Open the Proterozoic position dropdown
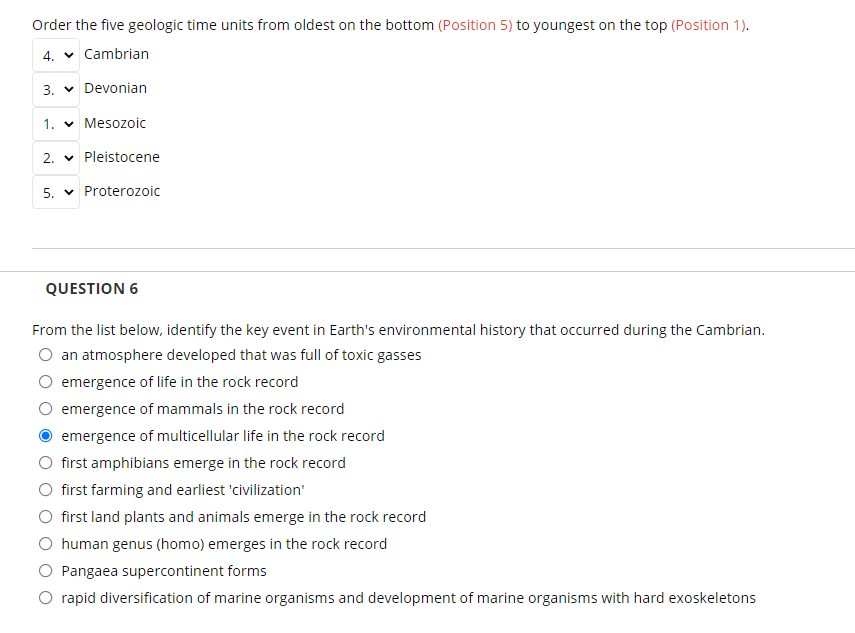 point(56,191)
